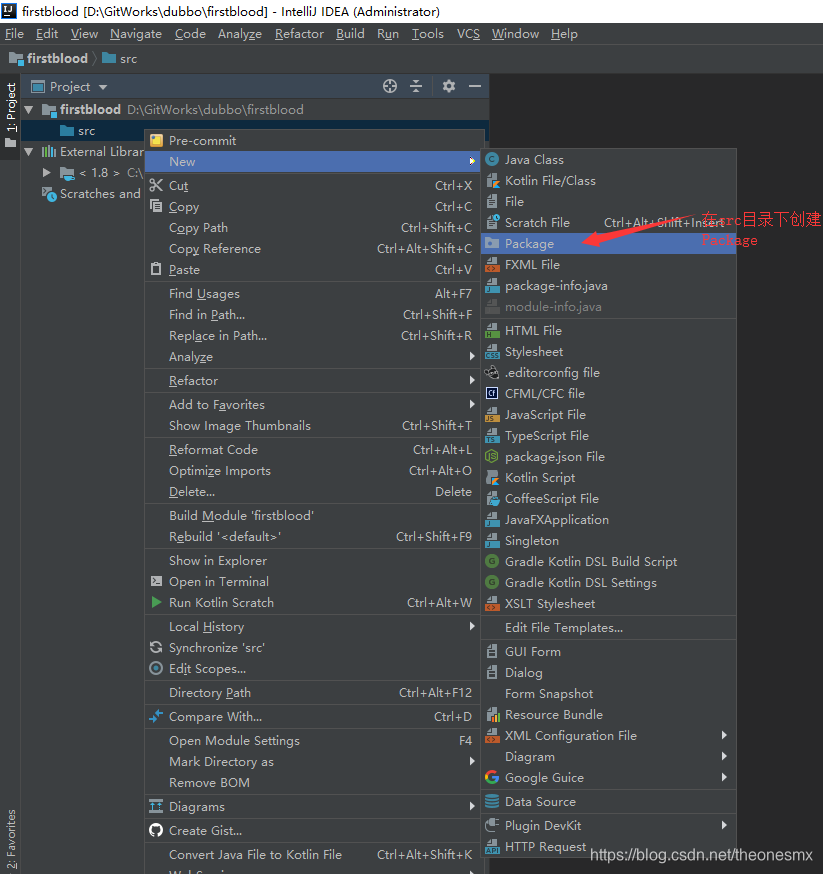Click the TypeScript File icon
The width and height of the screenshot is (823, 874).
click(492, 436)
